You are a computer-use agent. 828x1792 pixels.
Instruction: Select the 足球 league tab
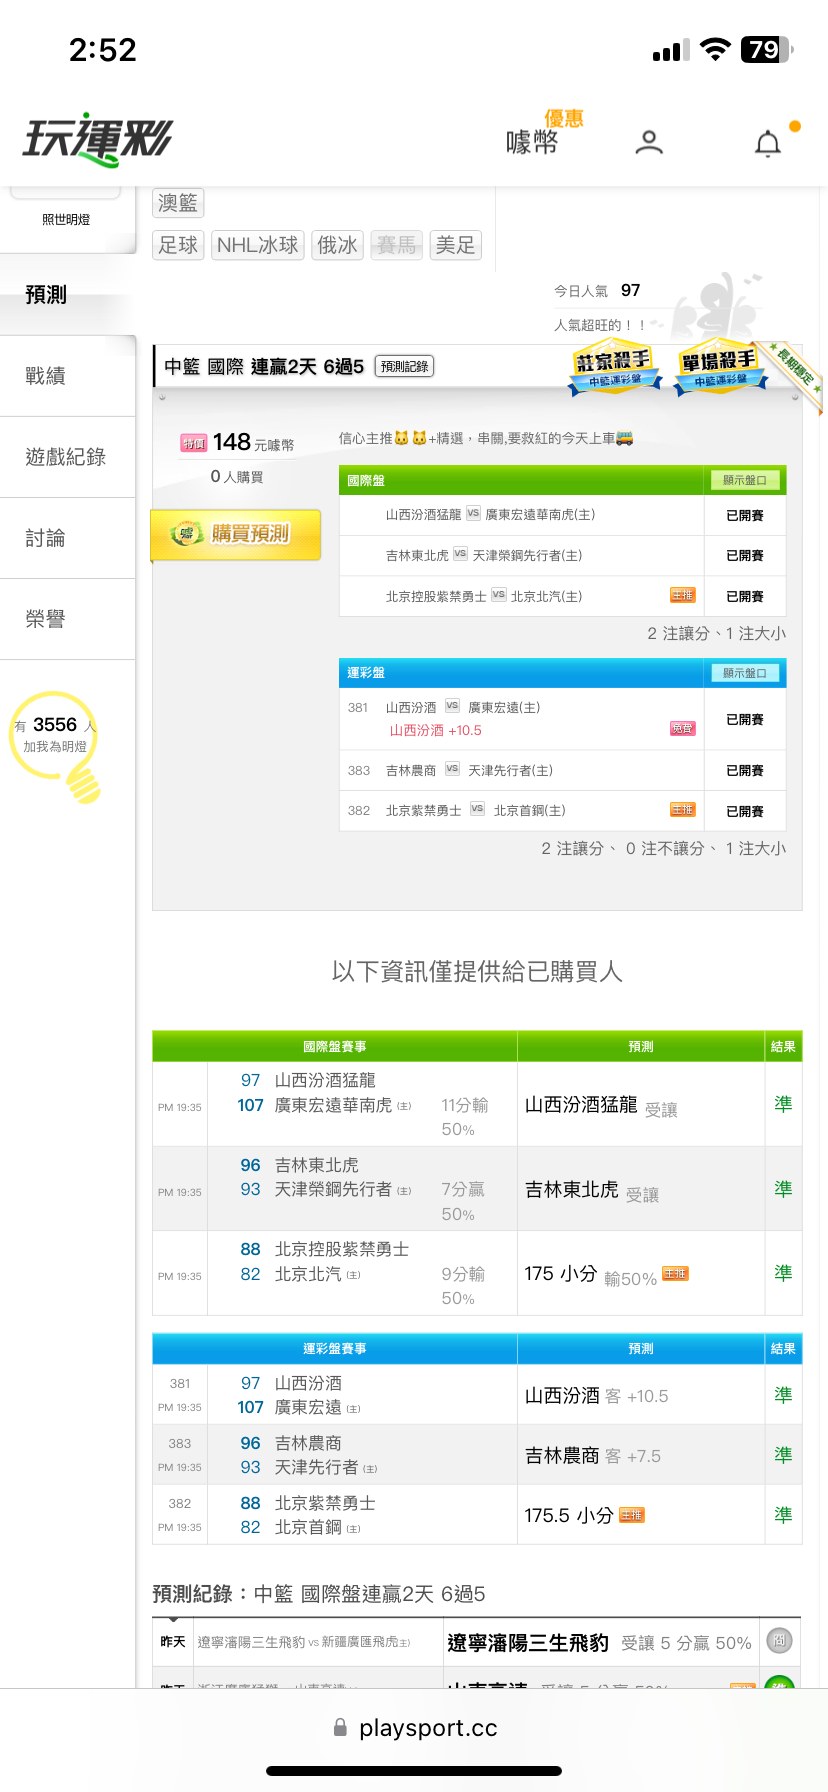[x=178, y=245]
